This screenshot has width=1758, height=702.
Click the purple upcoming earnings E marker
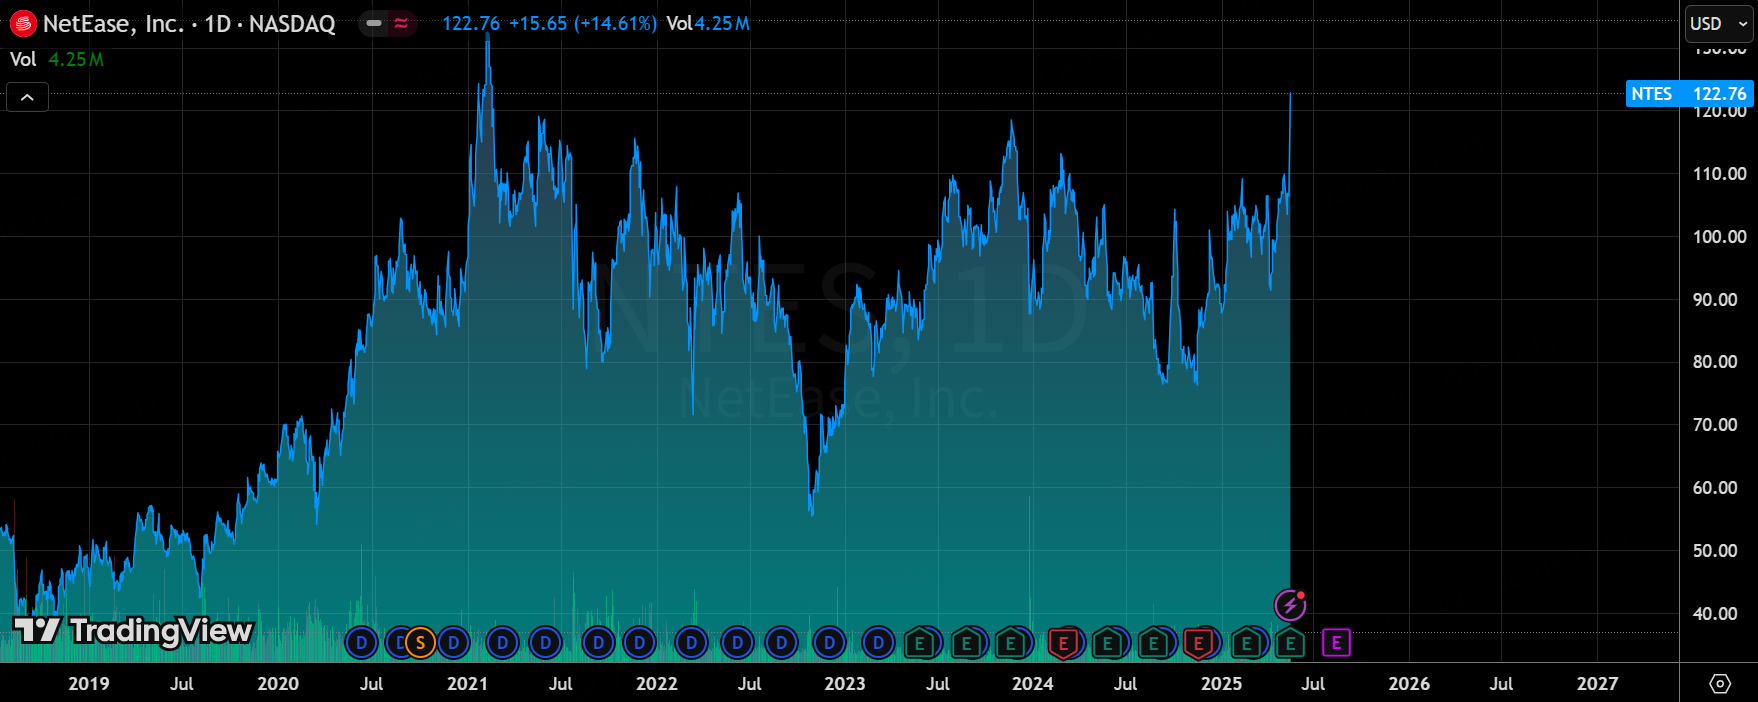pyautogui.click(x=1337, y=643)
